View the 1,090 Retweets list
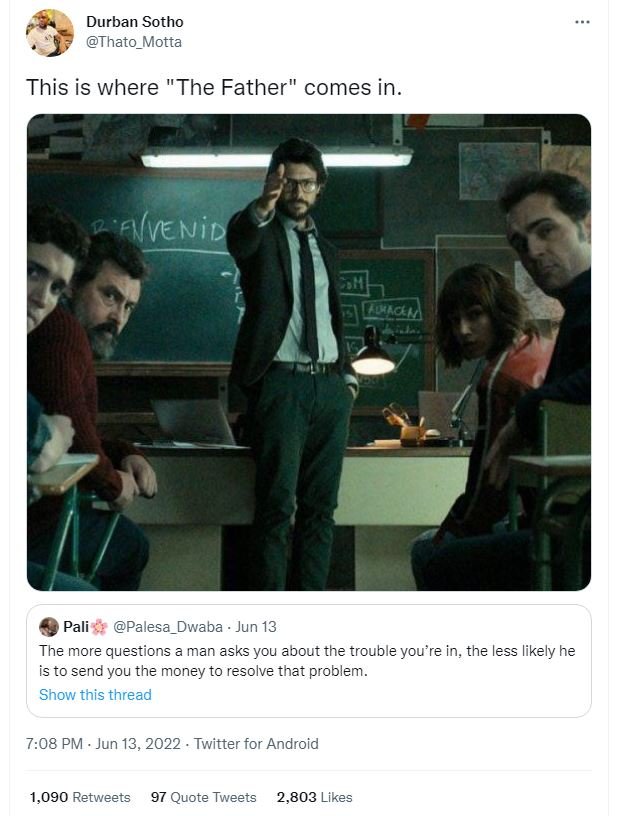 click(x=80, y=797)
